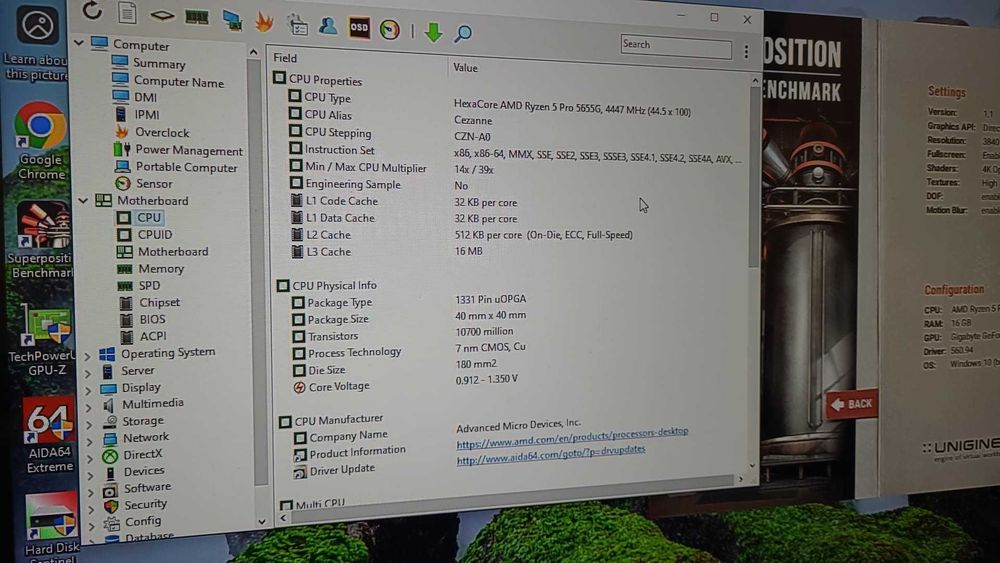1000x563 pixels.
Task: Collapse the Motherboard tree node
Action: click(83, 200)
